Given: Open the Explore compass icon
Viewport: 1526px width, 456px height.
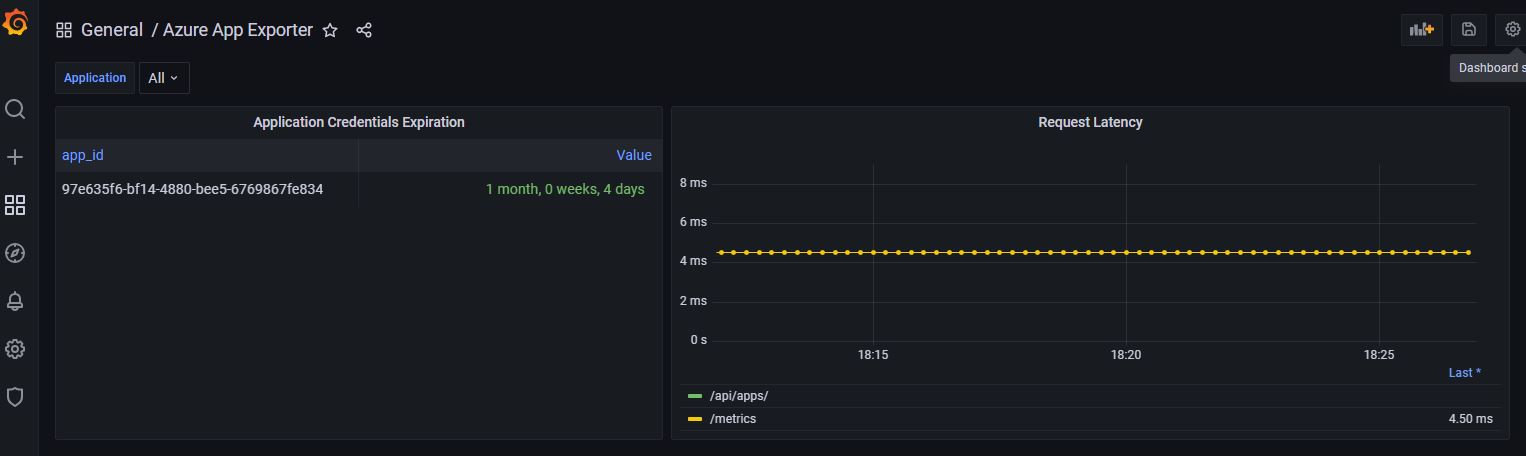Looking at the screenshot, I should (15, 253).
